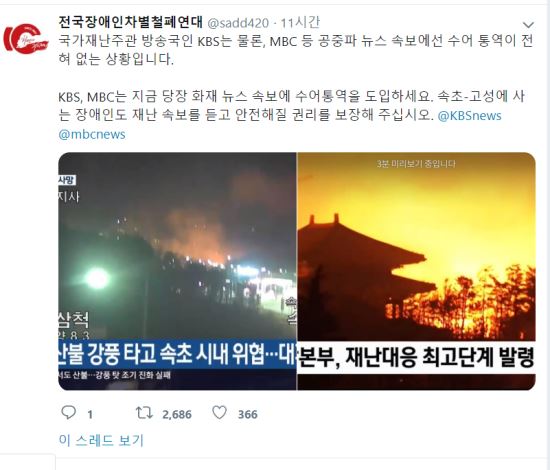Click the red profile avatar logo
Screen dimensions: 550x470
pos(26,39)
